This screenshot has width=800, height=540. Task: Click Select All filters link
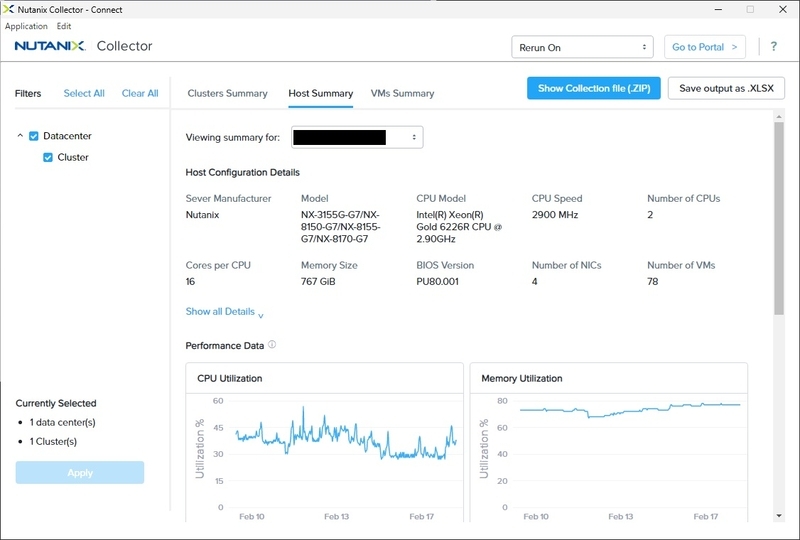pos(84,93)
